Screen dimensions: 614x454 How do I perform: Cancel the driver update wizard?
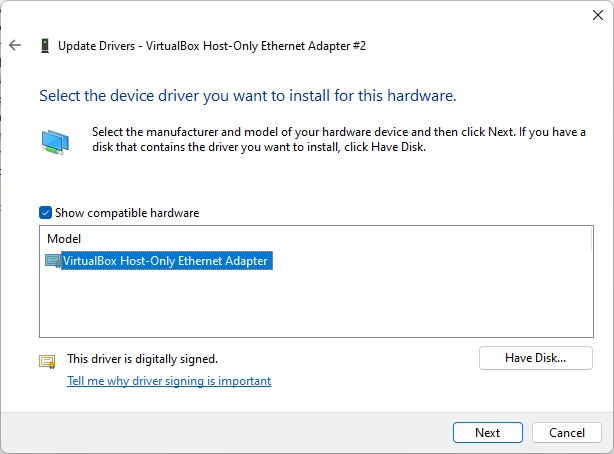coord(567,432)
